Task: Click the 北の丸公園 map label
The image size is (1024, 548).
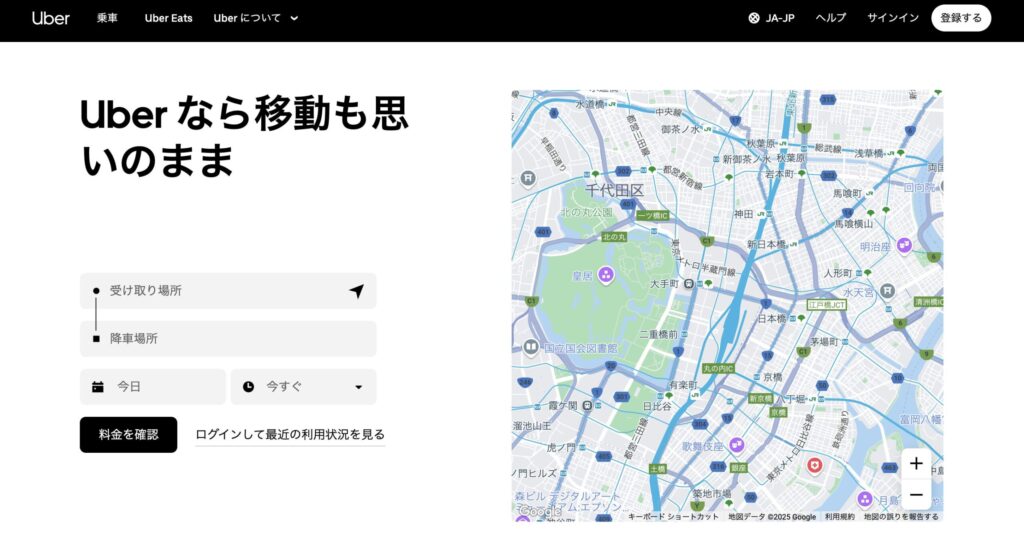Action: [586, 212]
